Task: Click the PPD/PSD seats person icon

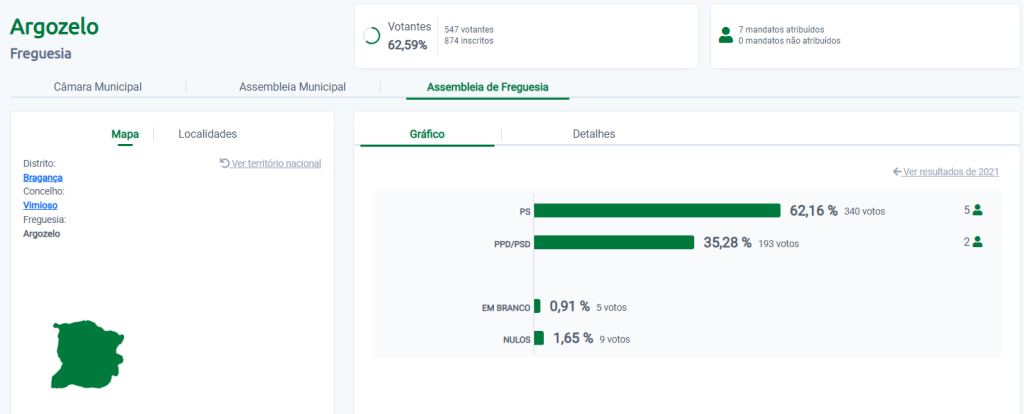Action: pyautogui.click(x=978, y=242)
